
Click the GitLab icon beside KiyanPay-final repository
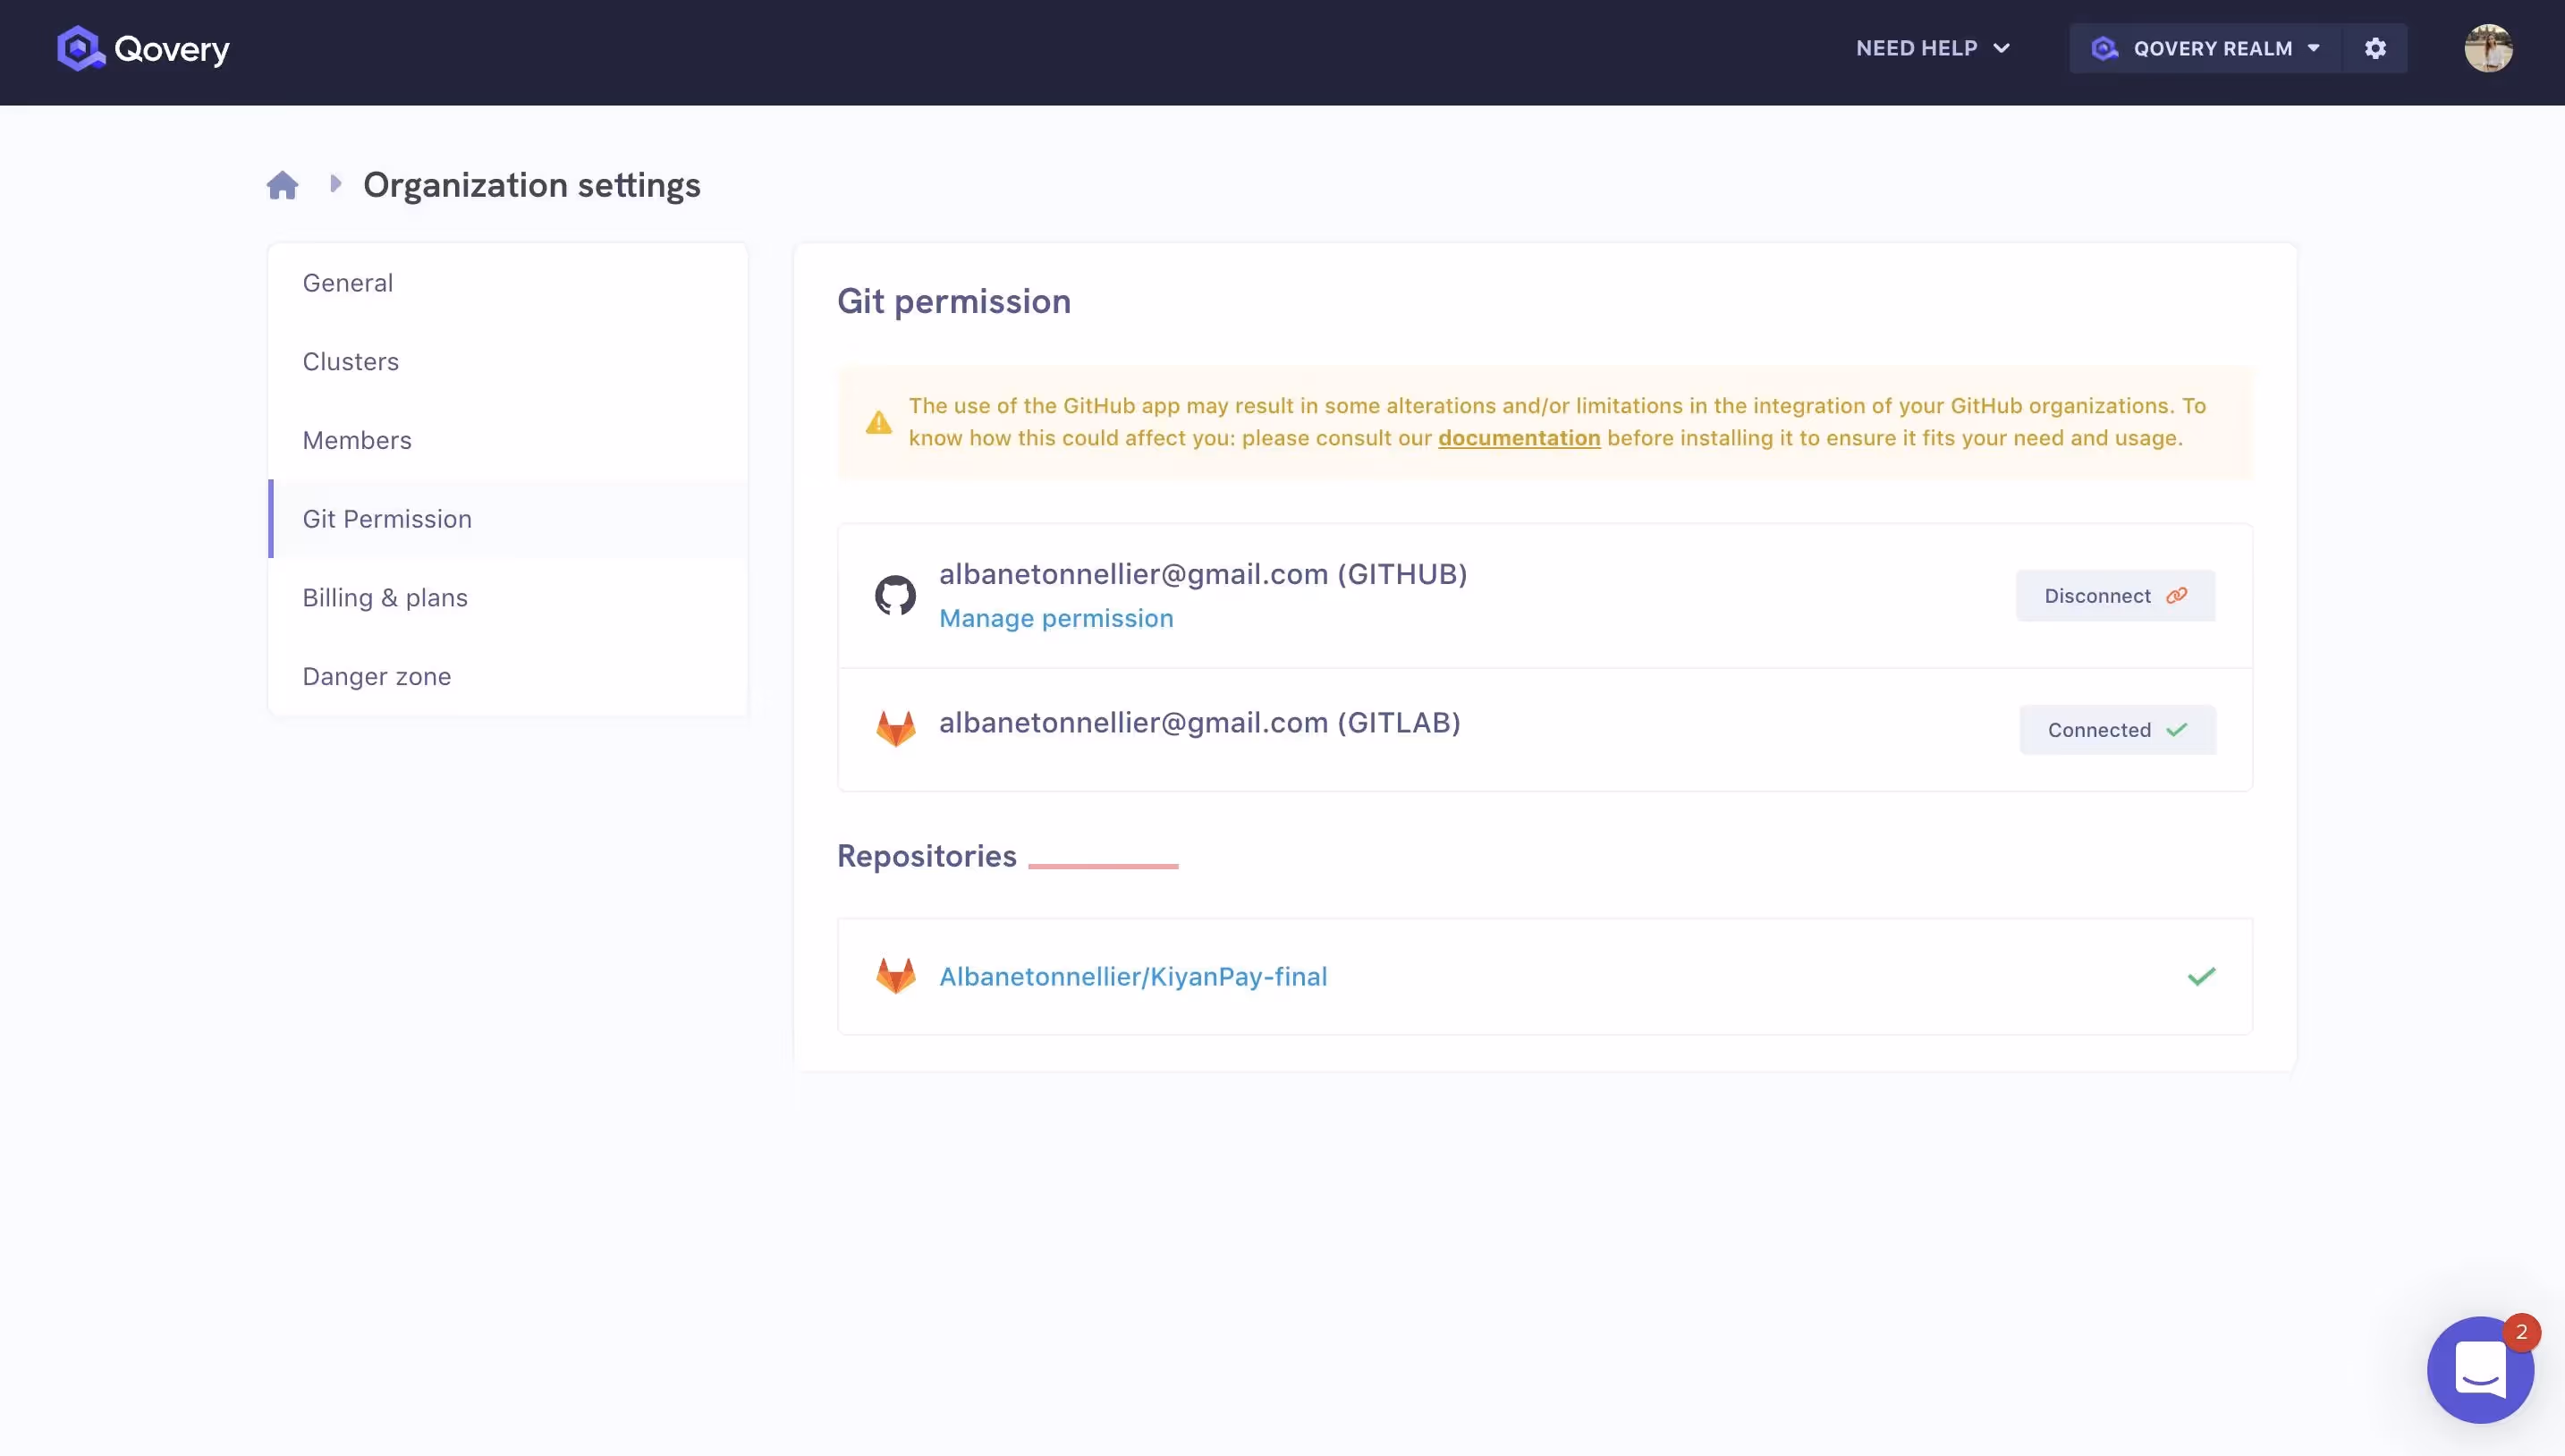(896, 975)
